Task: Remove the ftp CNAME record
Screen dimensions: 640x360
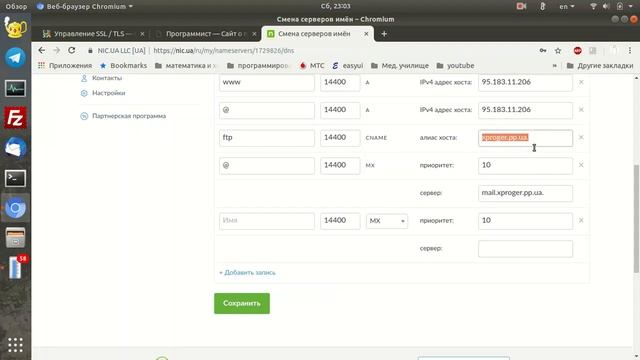Action: [581, 138]
